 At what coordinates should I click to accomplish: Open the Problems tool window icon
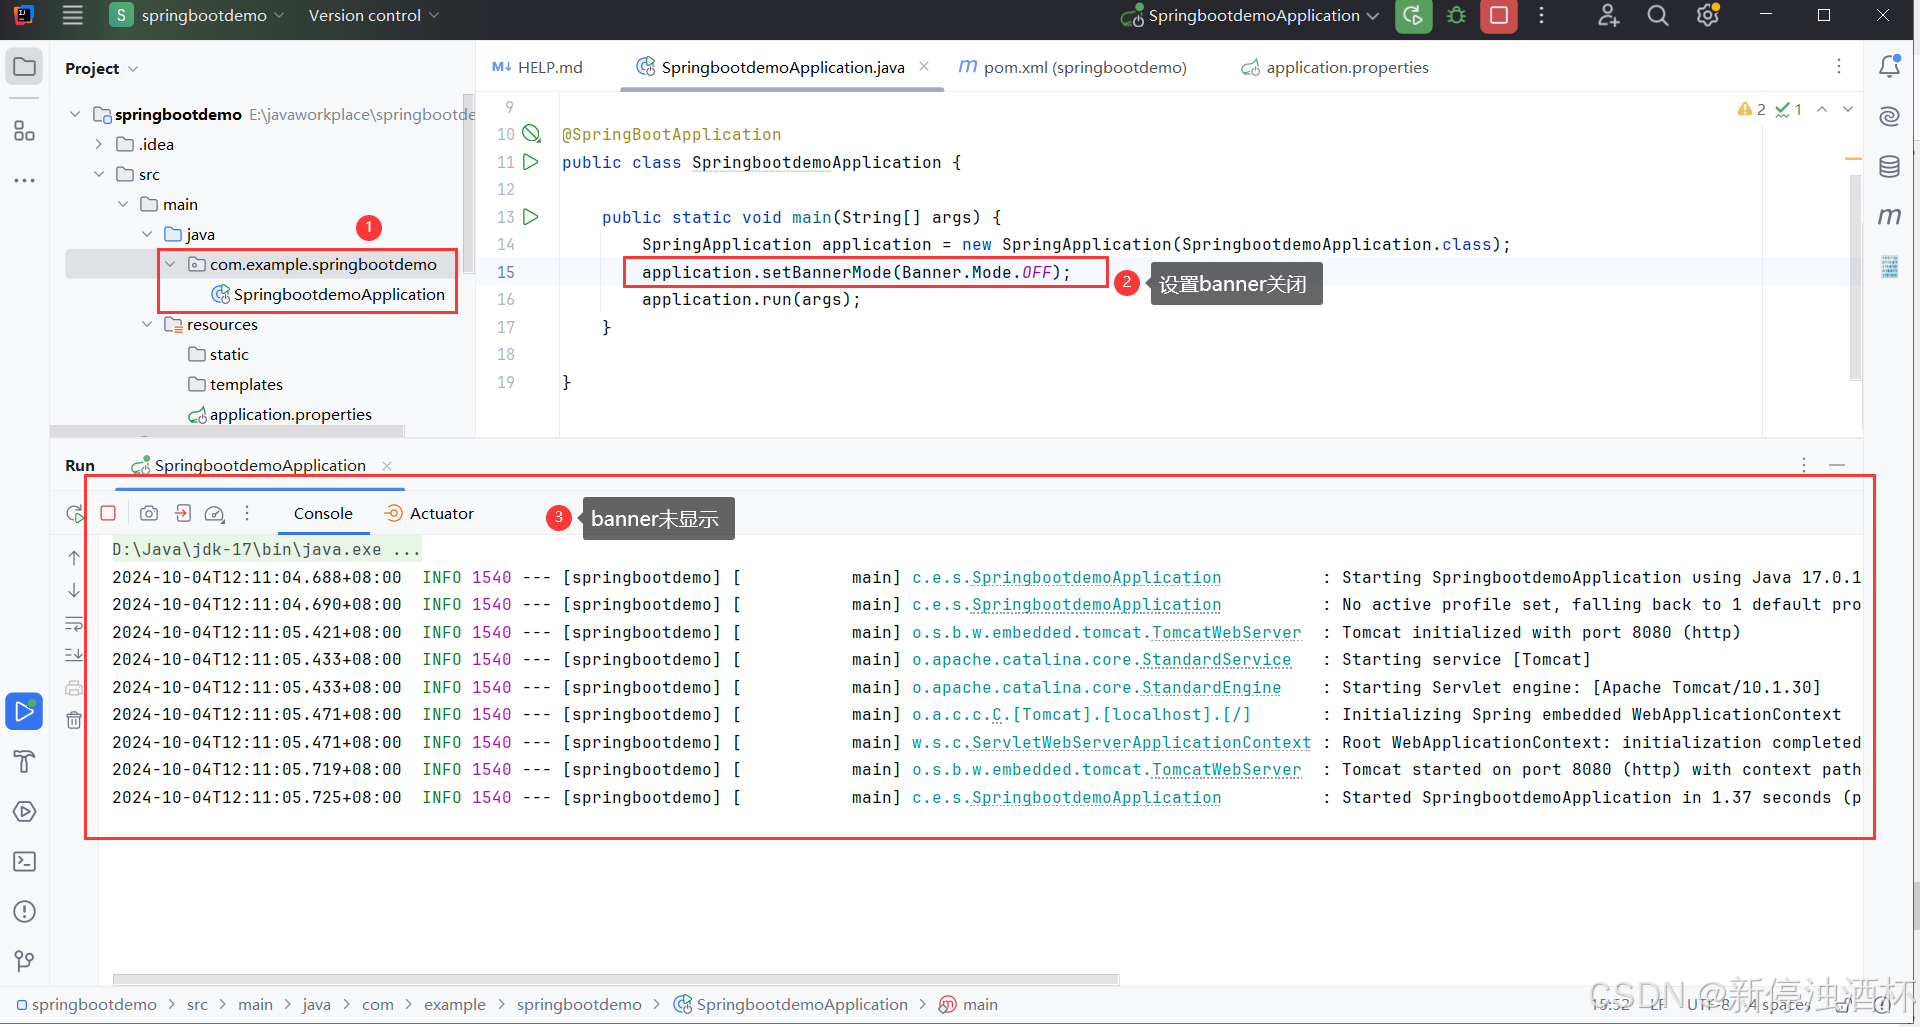[25, 911]
